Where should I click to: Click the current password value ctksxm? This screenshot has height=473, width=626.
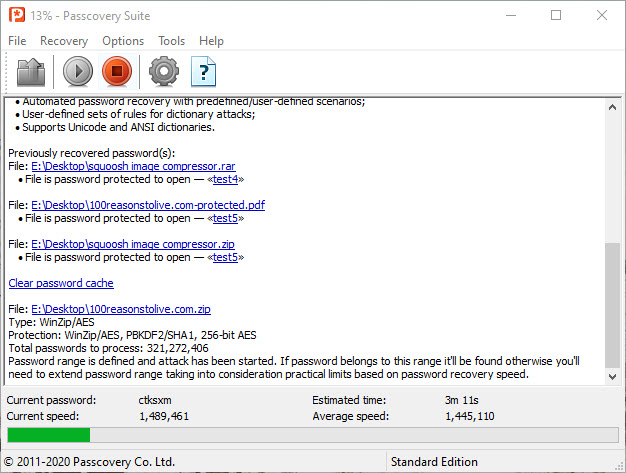pyautogui.click(x=155, y=400)
